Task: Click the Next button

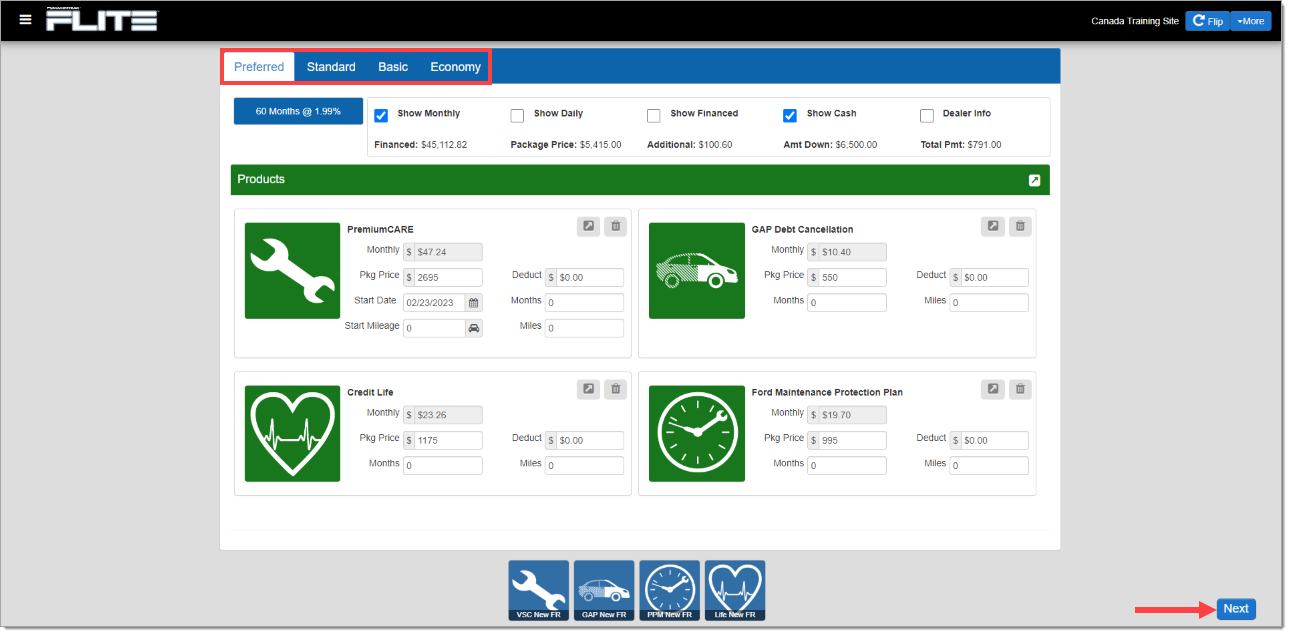Action: coord(1236,609)
